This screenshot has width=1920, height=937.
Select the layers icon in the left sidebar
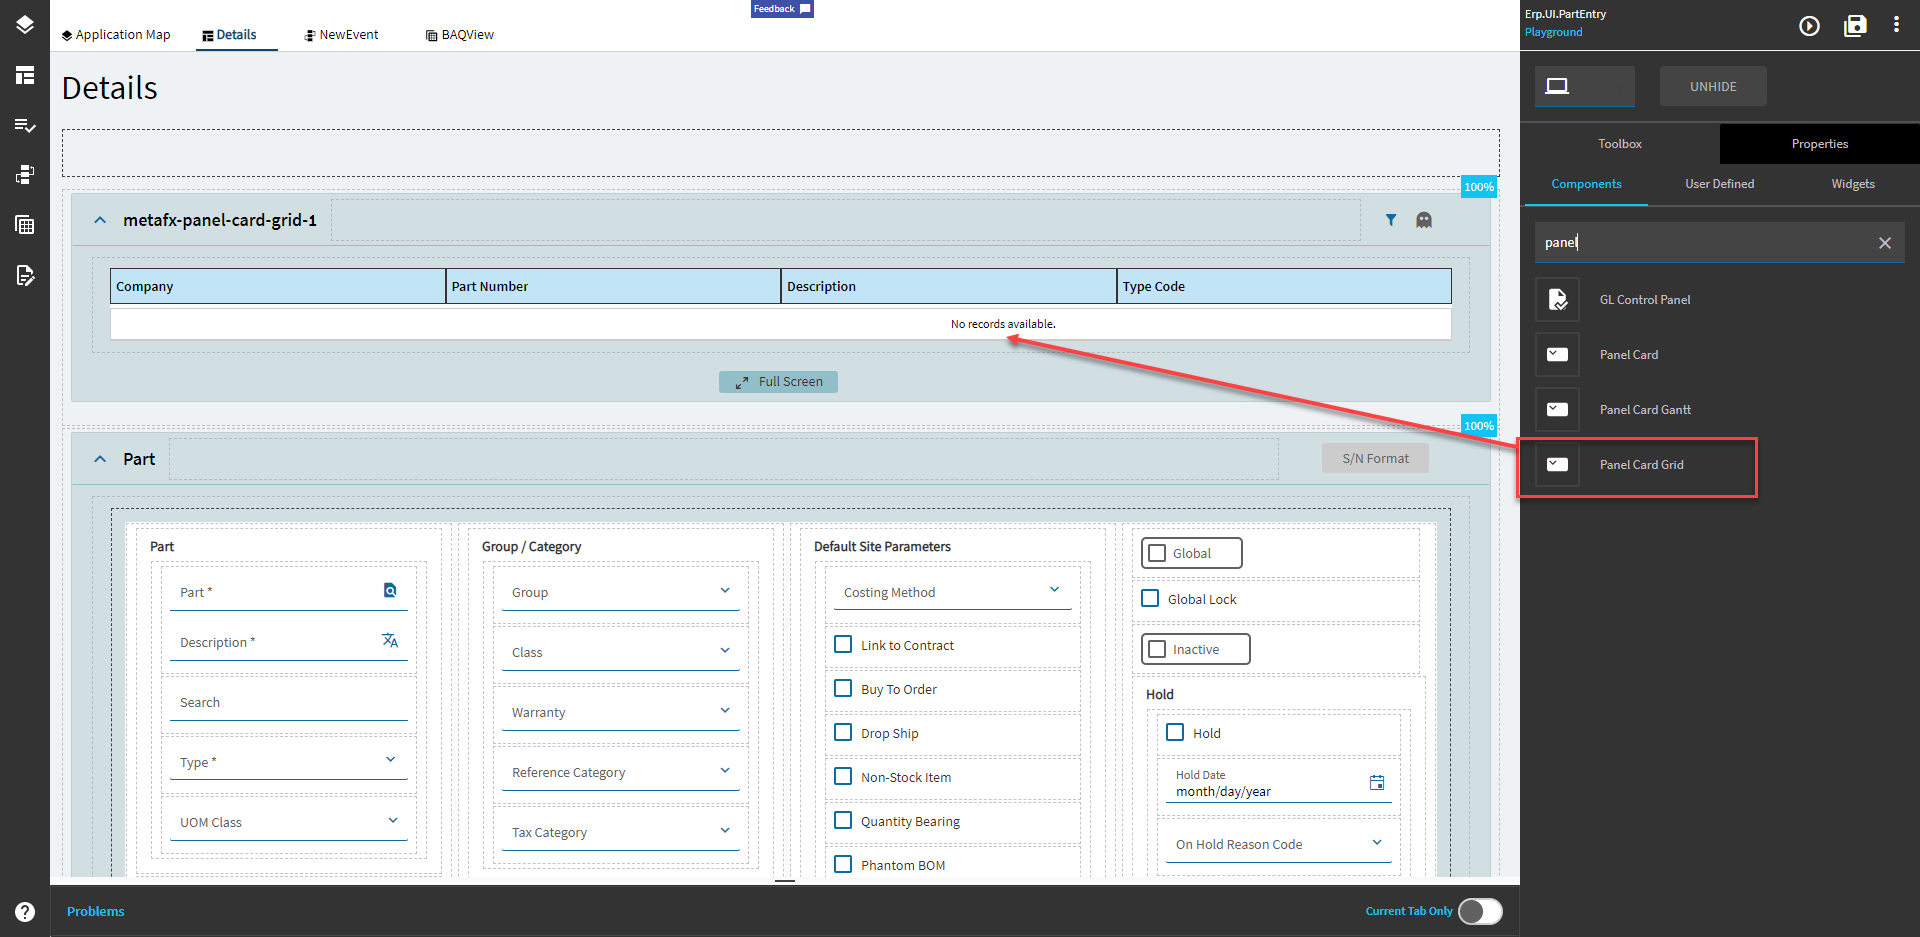pyautogui.click(x=24, y=25)
